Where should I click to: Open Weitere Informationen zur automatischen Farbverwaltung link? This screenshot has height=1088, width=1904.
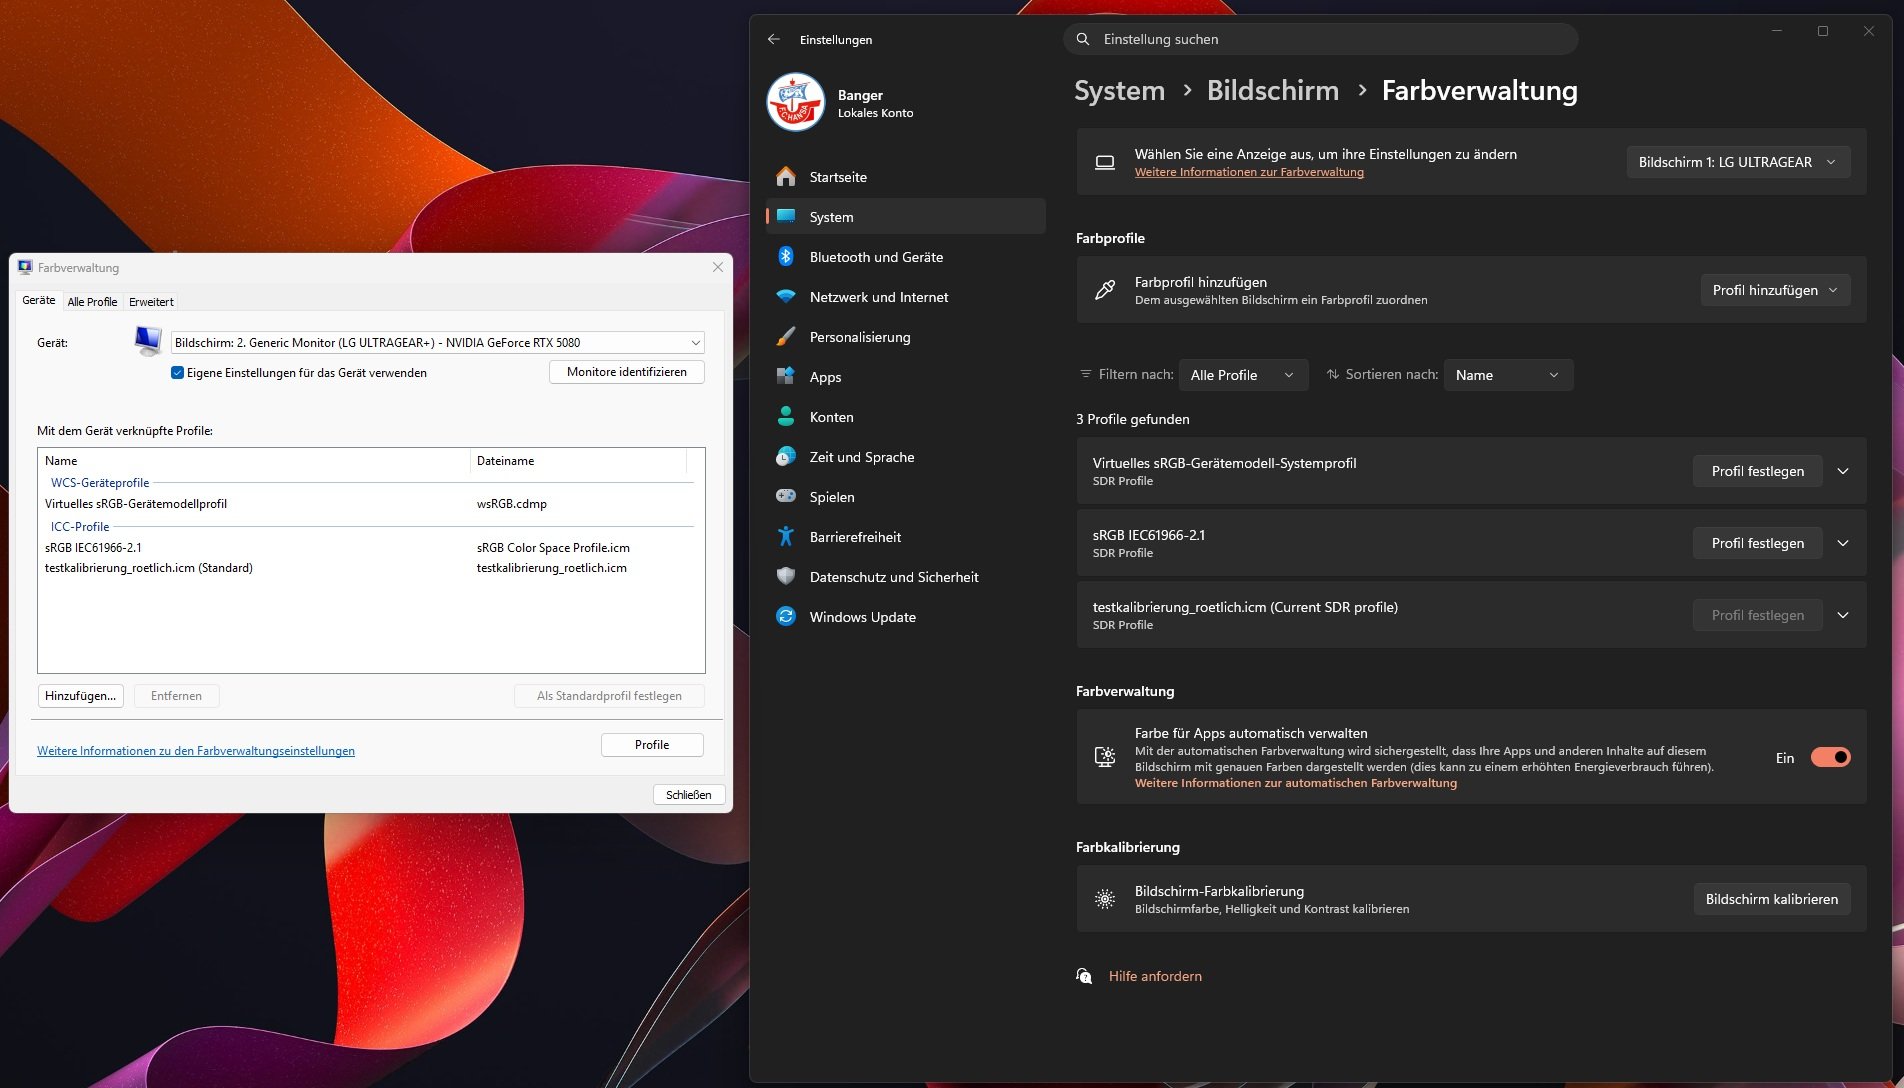pyautogui.click(x=1296, y=783)
